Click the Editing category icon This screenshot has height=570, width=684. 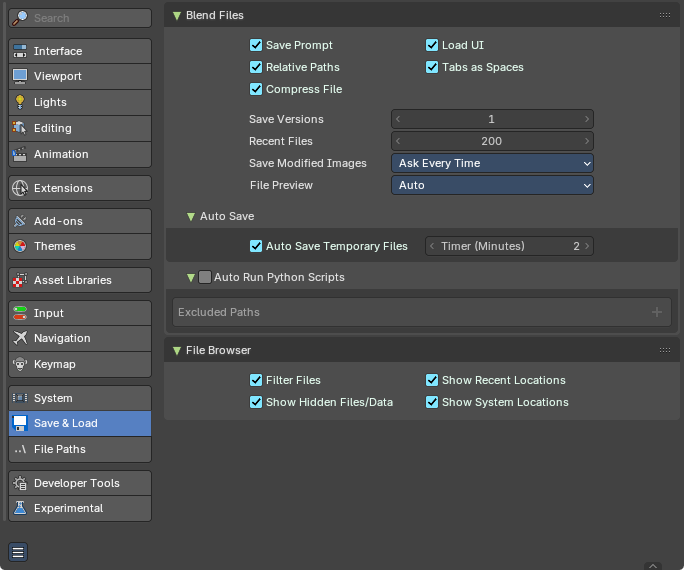pyautogui.click(x=20, y=128)
